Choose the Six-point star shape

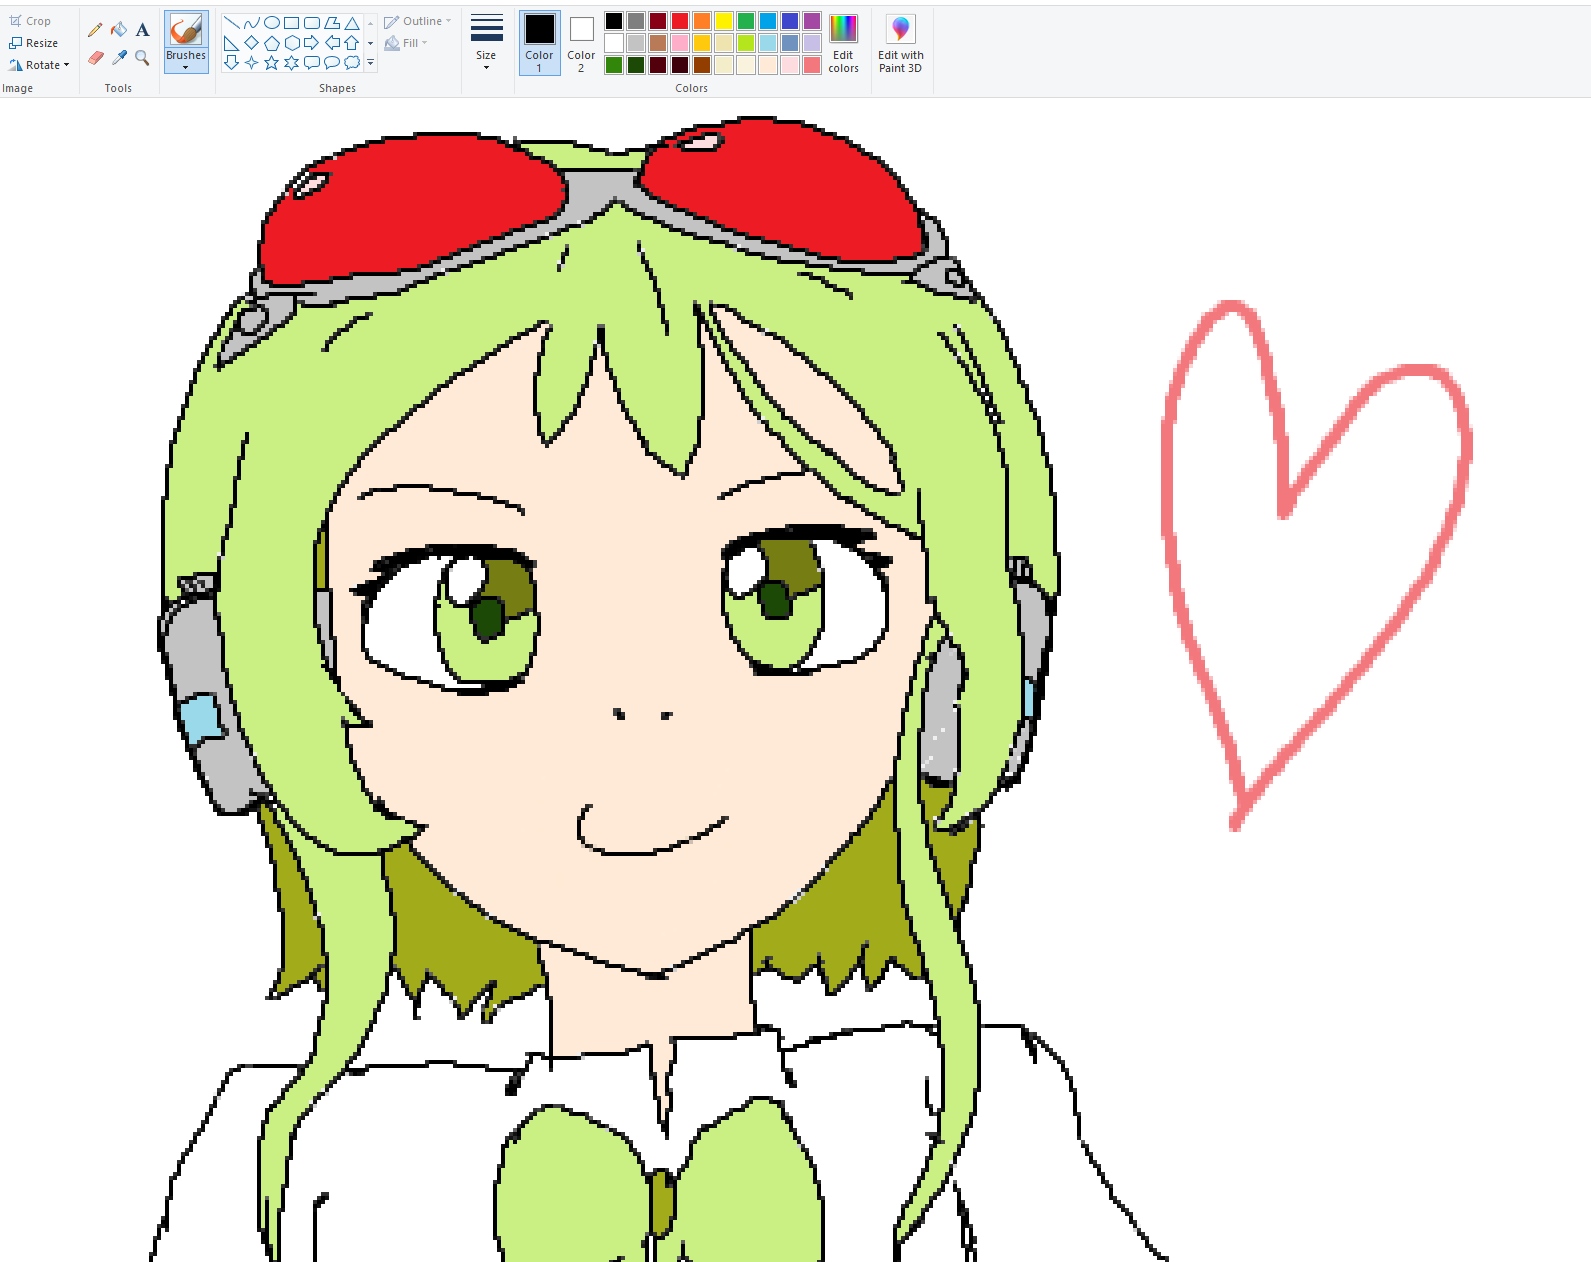tap(291, 63)
